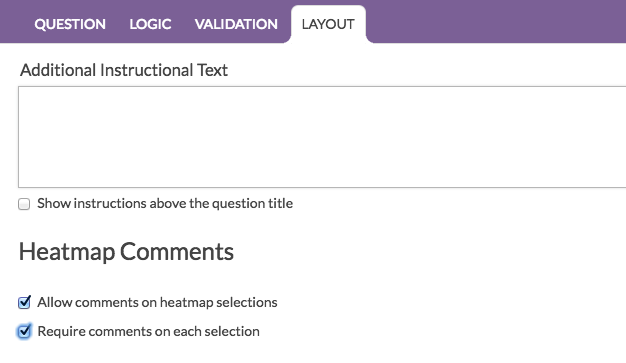
Task: Click the word 'Show' in the instructions option
Action: [54, 204]
